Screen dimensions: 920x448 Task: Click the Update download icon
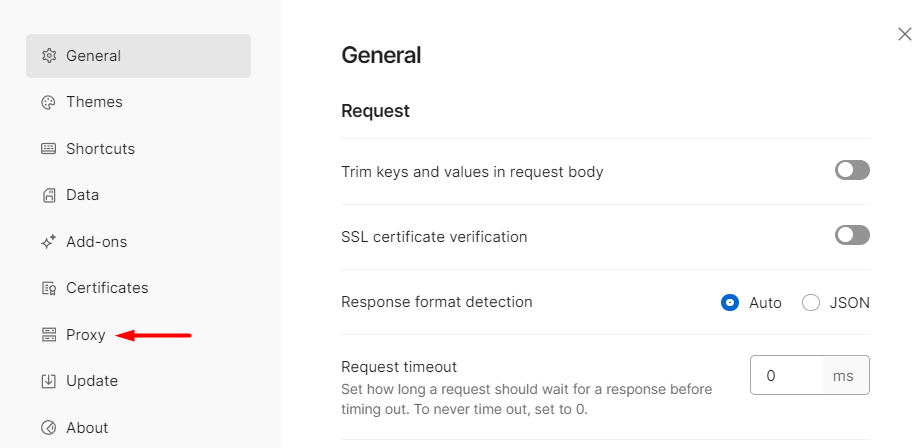coord(49,381)
